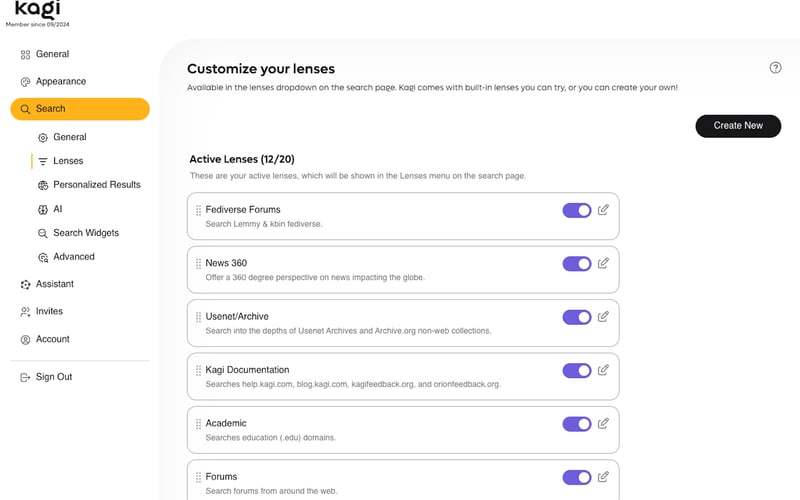Select the Assistant menu item
800x500 pixels.
[x=54, y=284]
